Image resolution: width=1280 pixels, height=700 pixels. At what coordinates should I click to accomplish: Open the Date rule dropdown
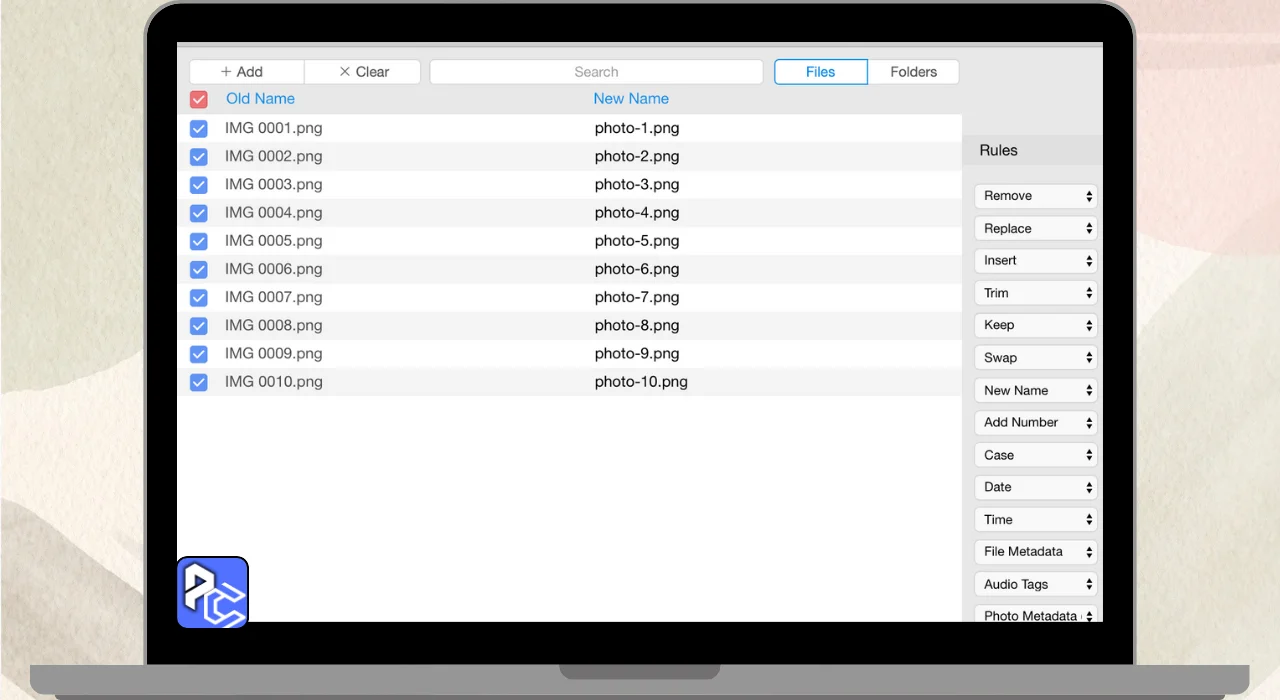pyautogui.click(x=1036, y=487)
